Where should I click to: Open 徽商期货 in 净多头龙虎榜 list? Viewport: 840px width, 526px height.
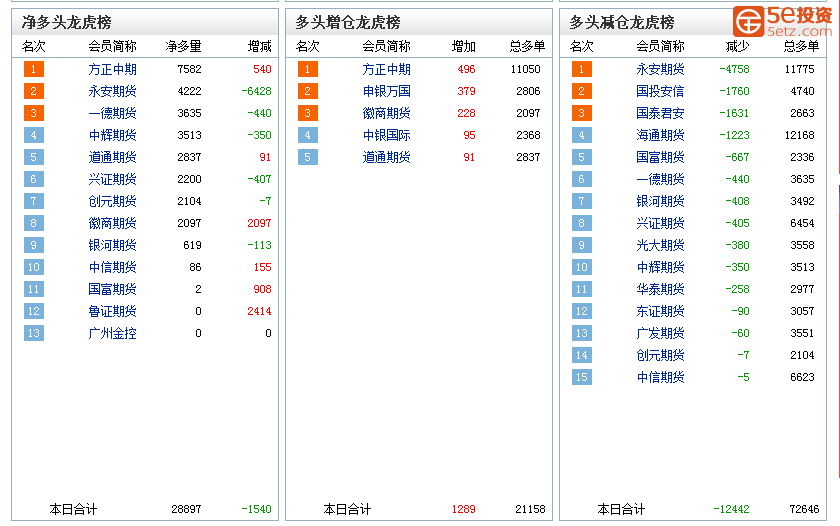point(112,223)
